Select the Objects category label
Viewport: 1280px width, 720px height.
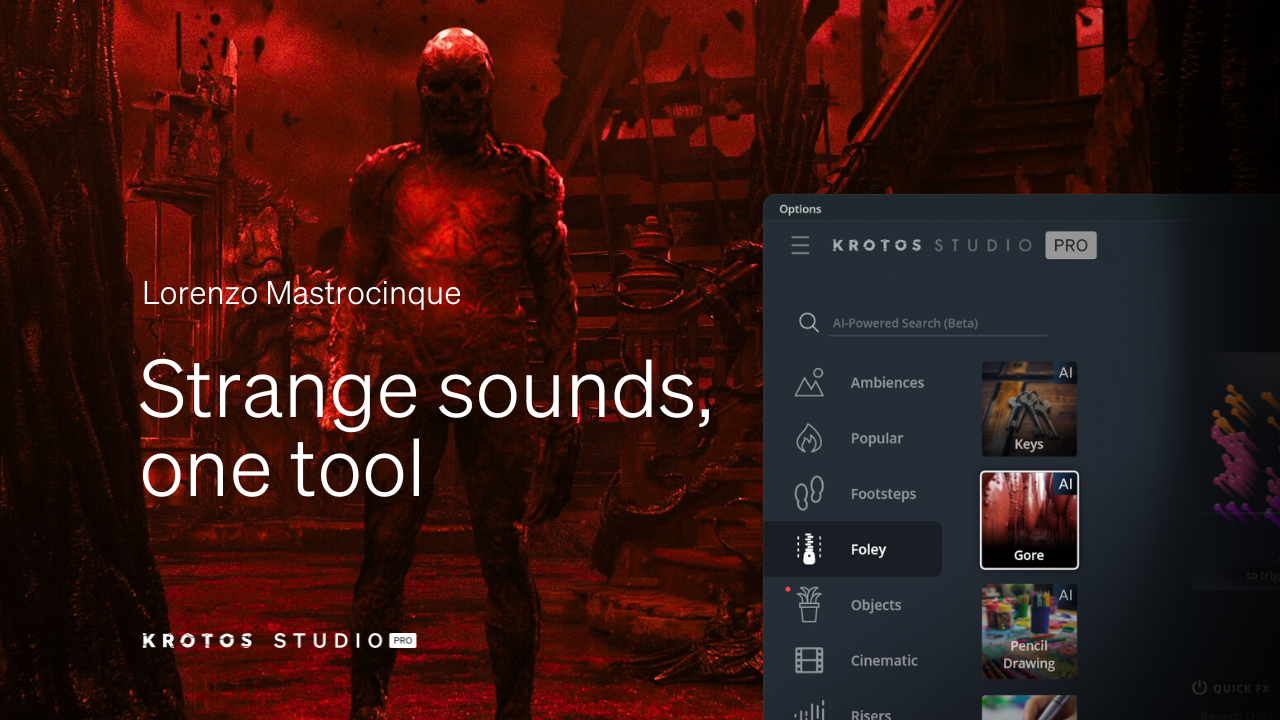[x=876, y=605]
